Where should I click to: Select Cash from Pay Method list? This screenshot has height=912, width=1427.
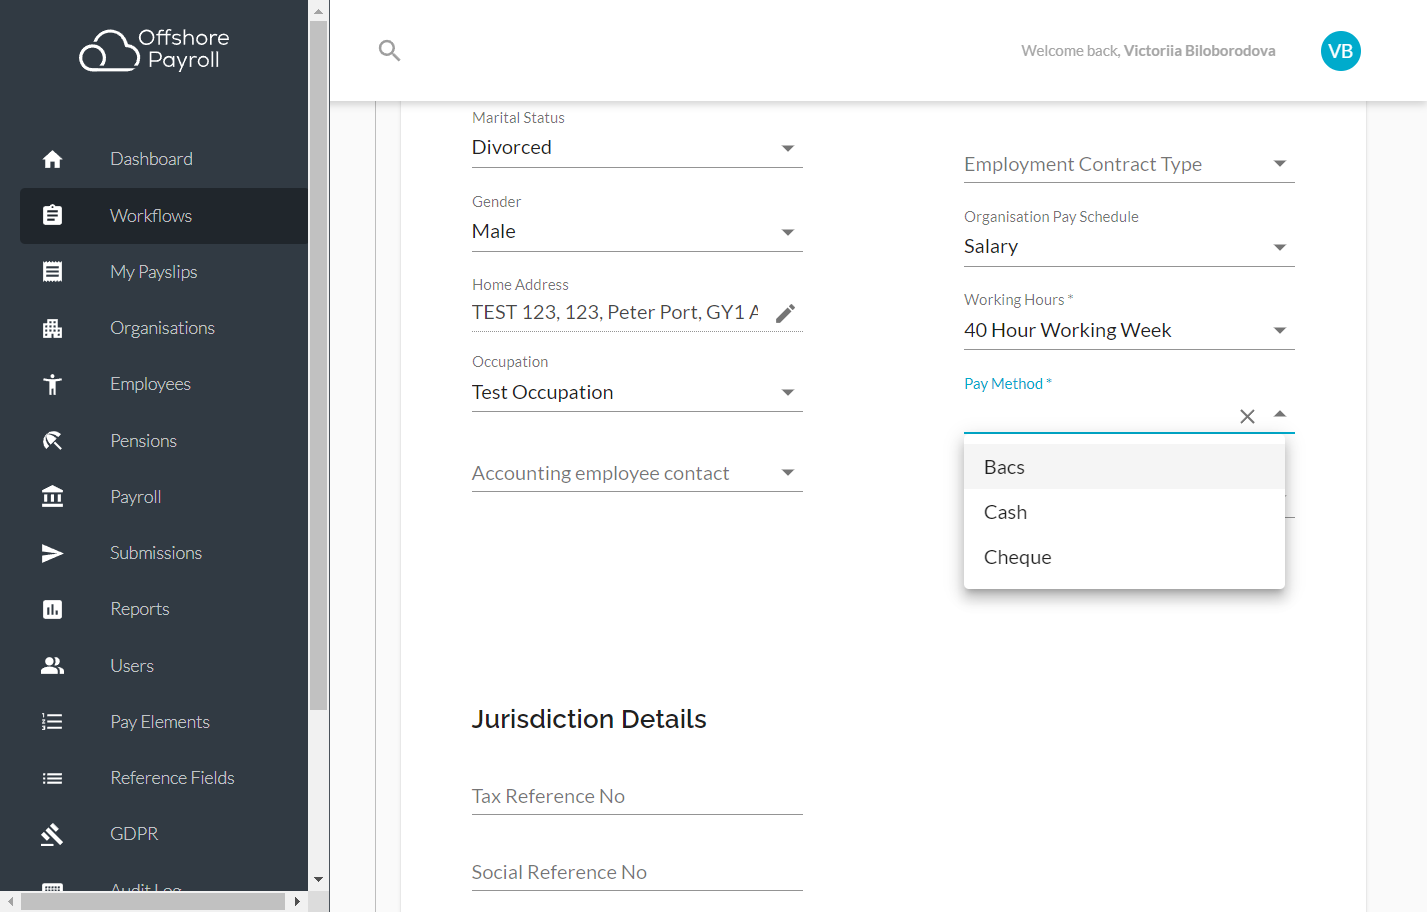click(x=1124, y=512)
